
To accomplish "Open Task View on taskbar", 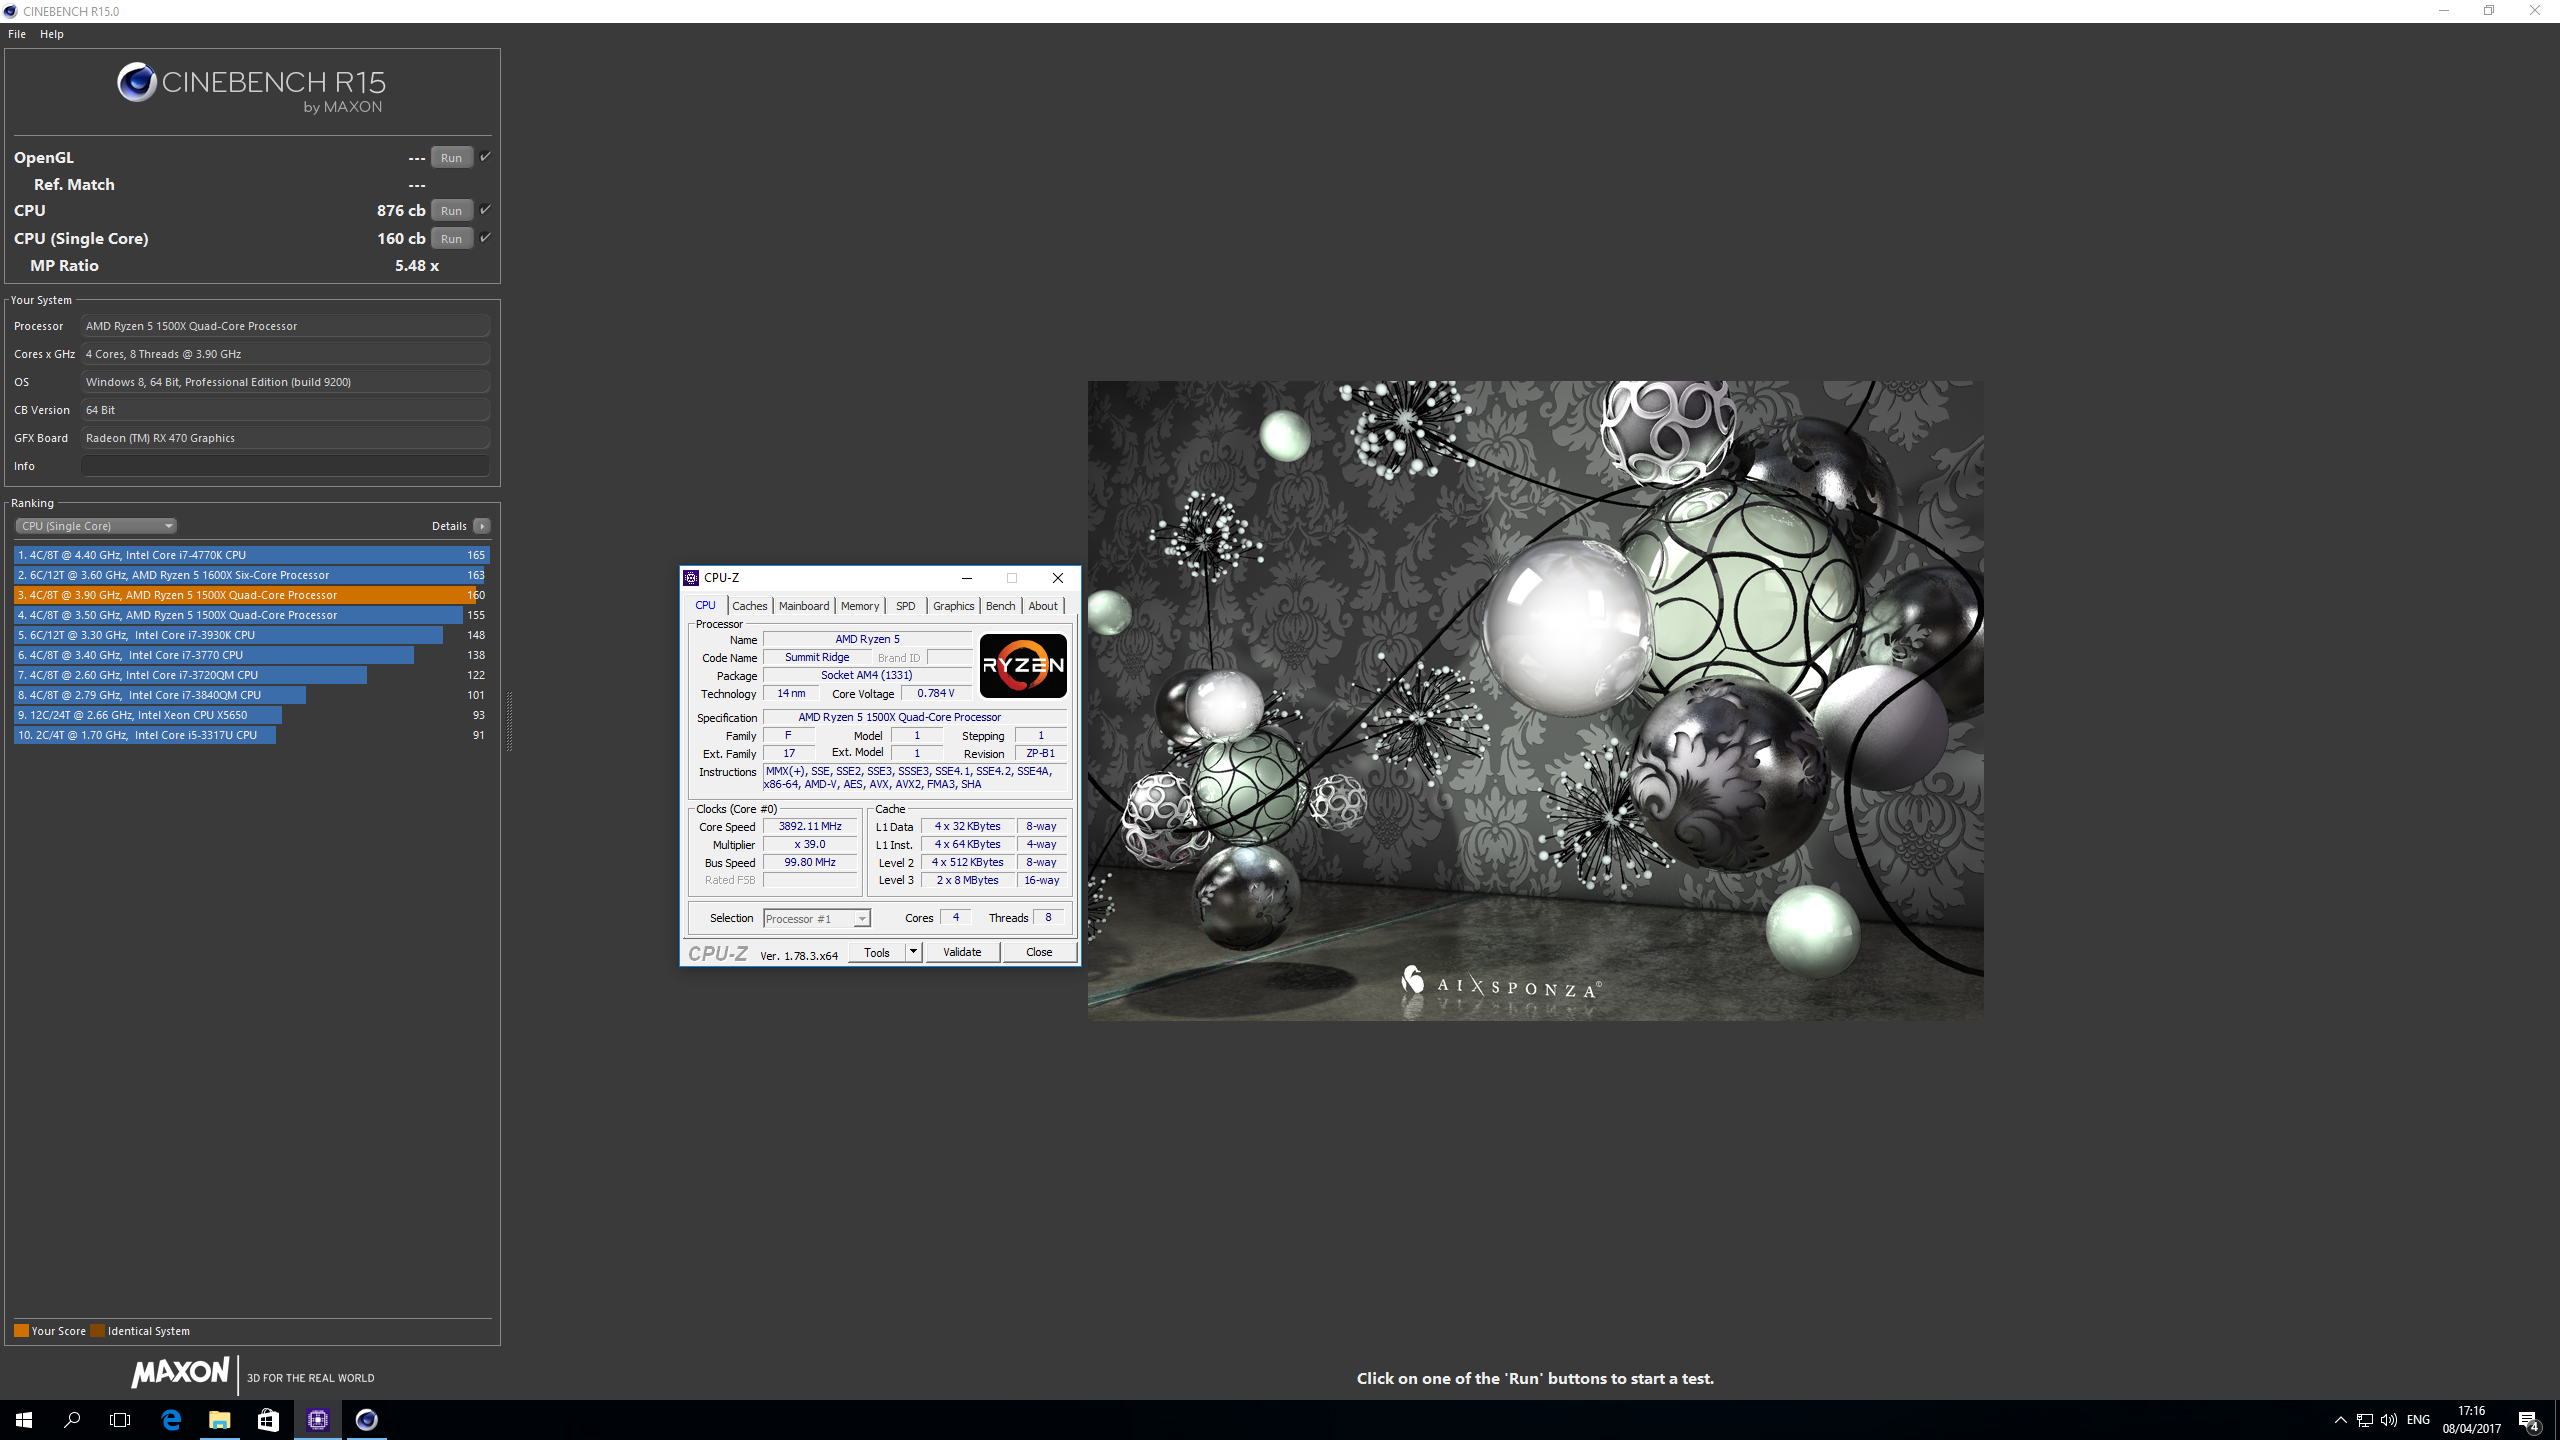I will pyautogui.click(x=120, y=1419).
